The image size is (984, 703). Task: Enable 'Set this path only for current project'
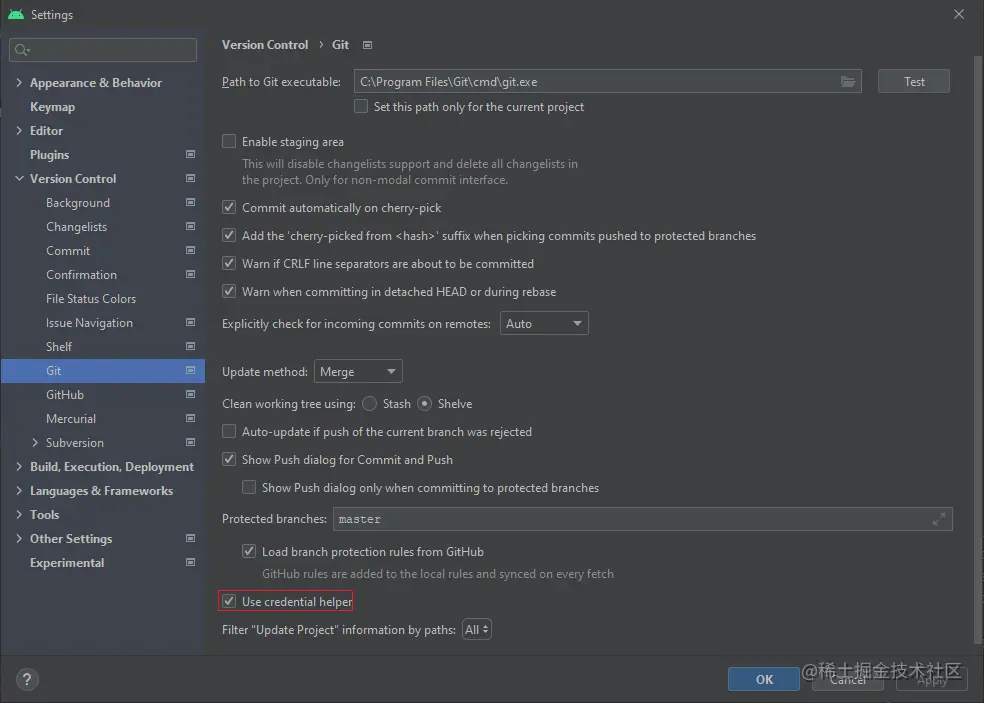[x=361, y=106]
